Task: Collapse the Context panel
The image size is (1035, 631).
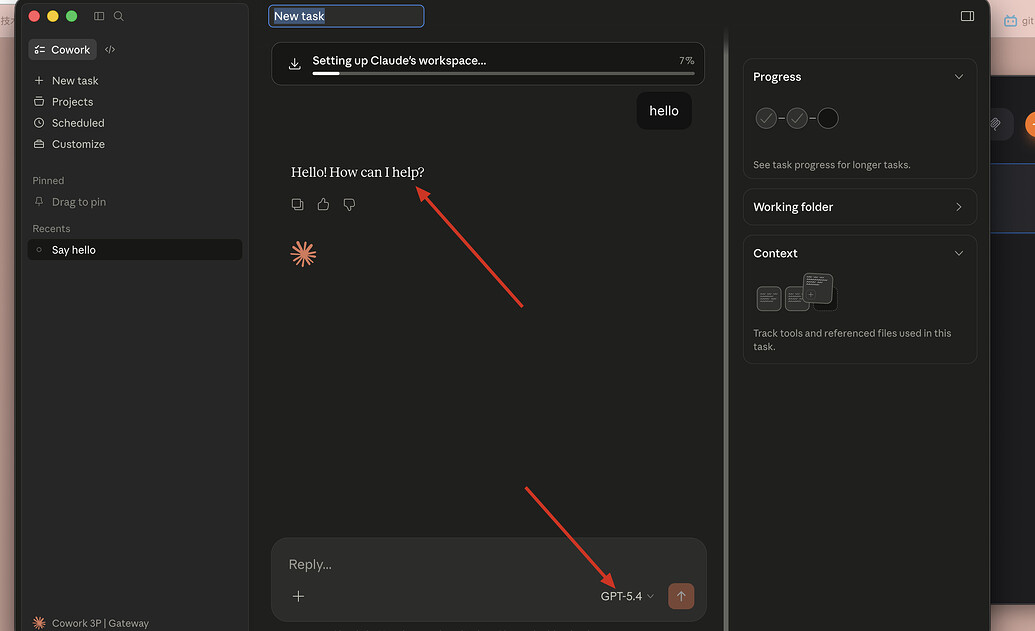Action: (959, 253)
